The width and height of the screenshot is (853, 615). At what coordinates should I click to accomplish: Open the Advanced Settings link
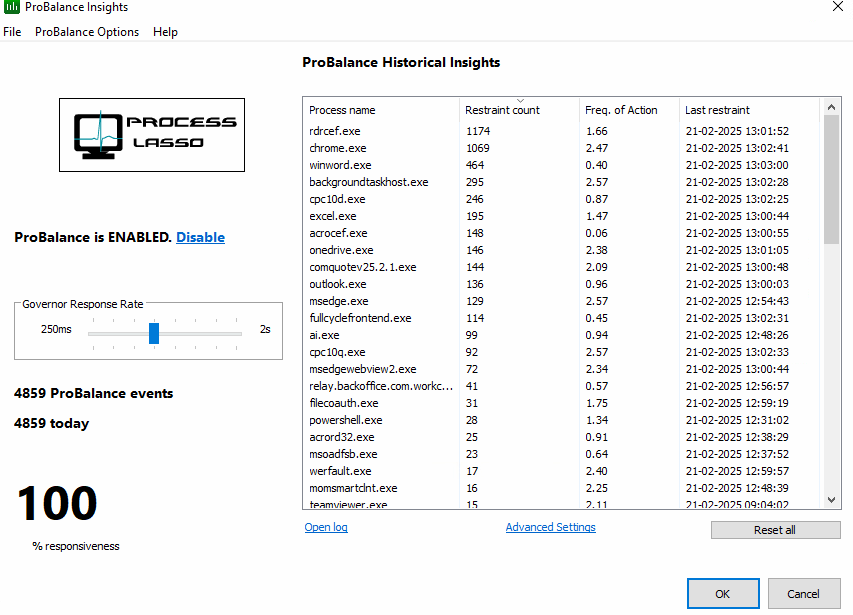[x=551, y=527]
